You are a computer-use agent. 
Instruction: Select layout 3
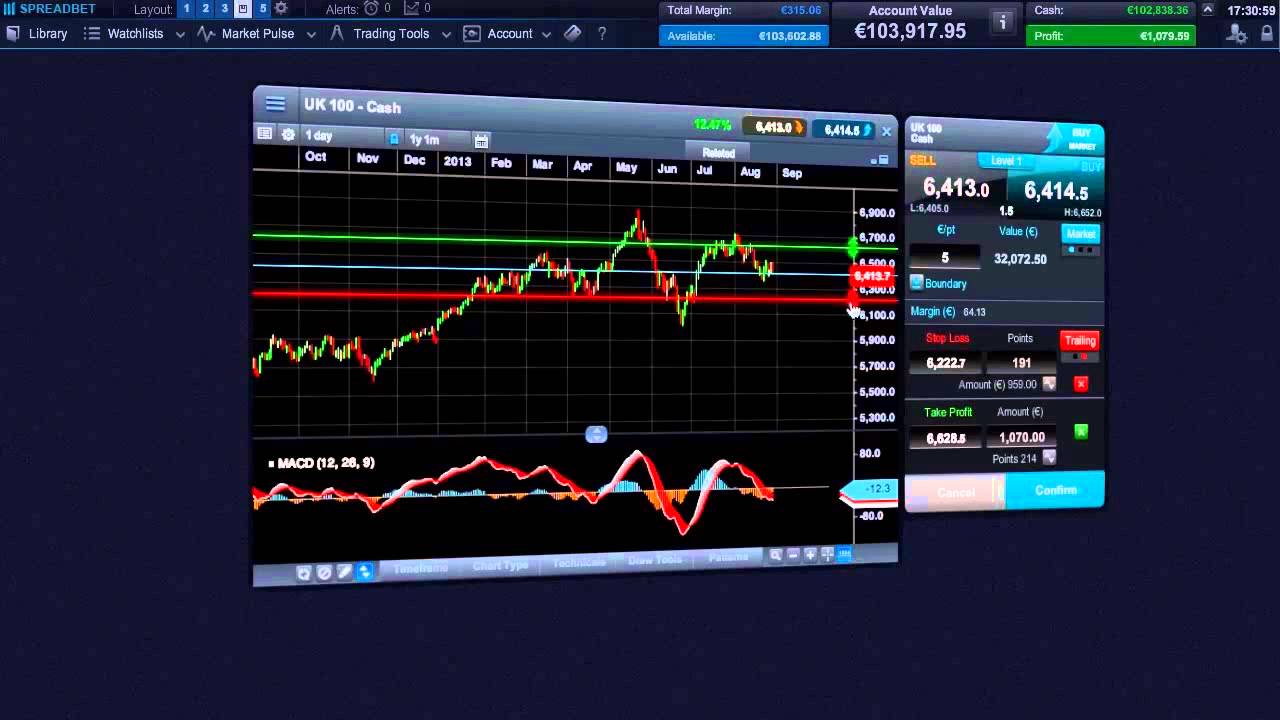(x=224, y=8)
